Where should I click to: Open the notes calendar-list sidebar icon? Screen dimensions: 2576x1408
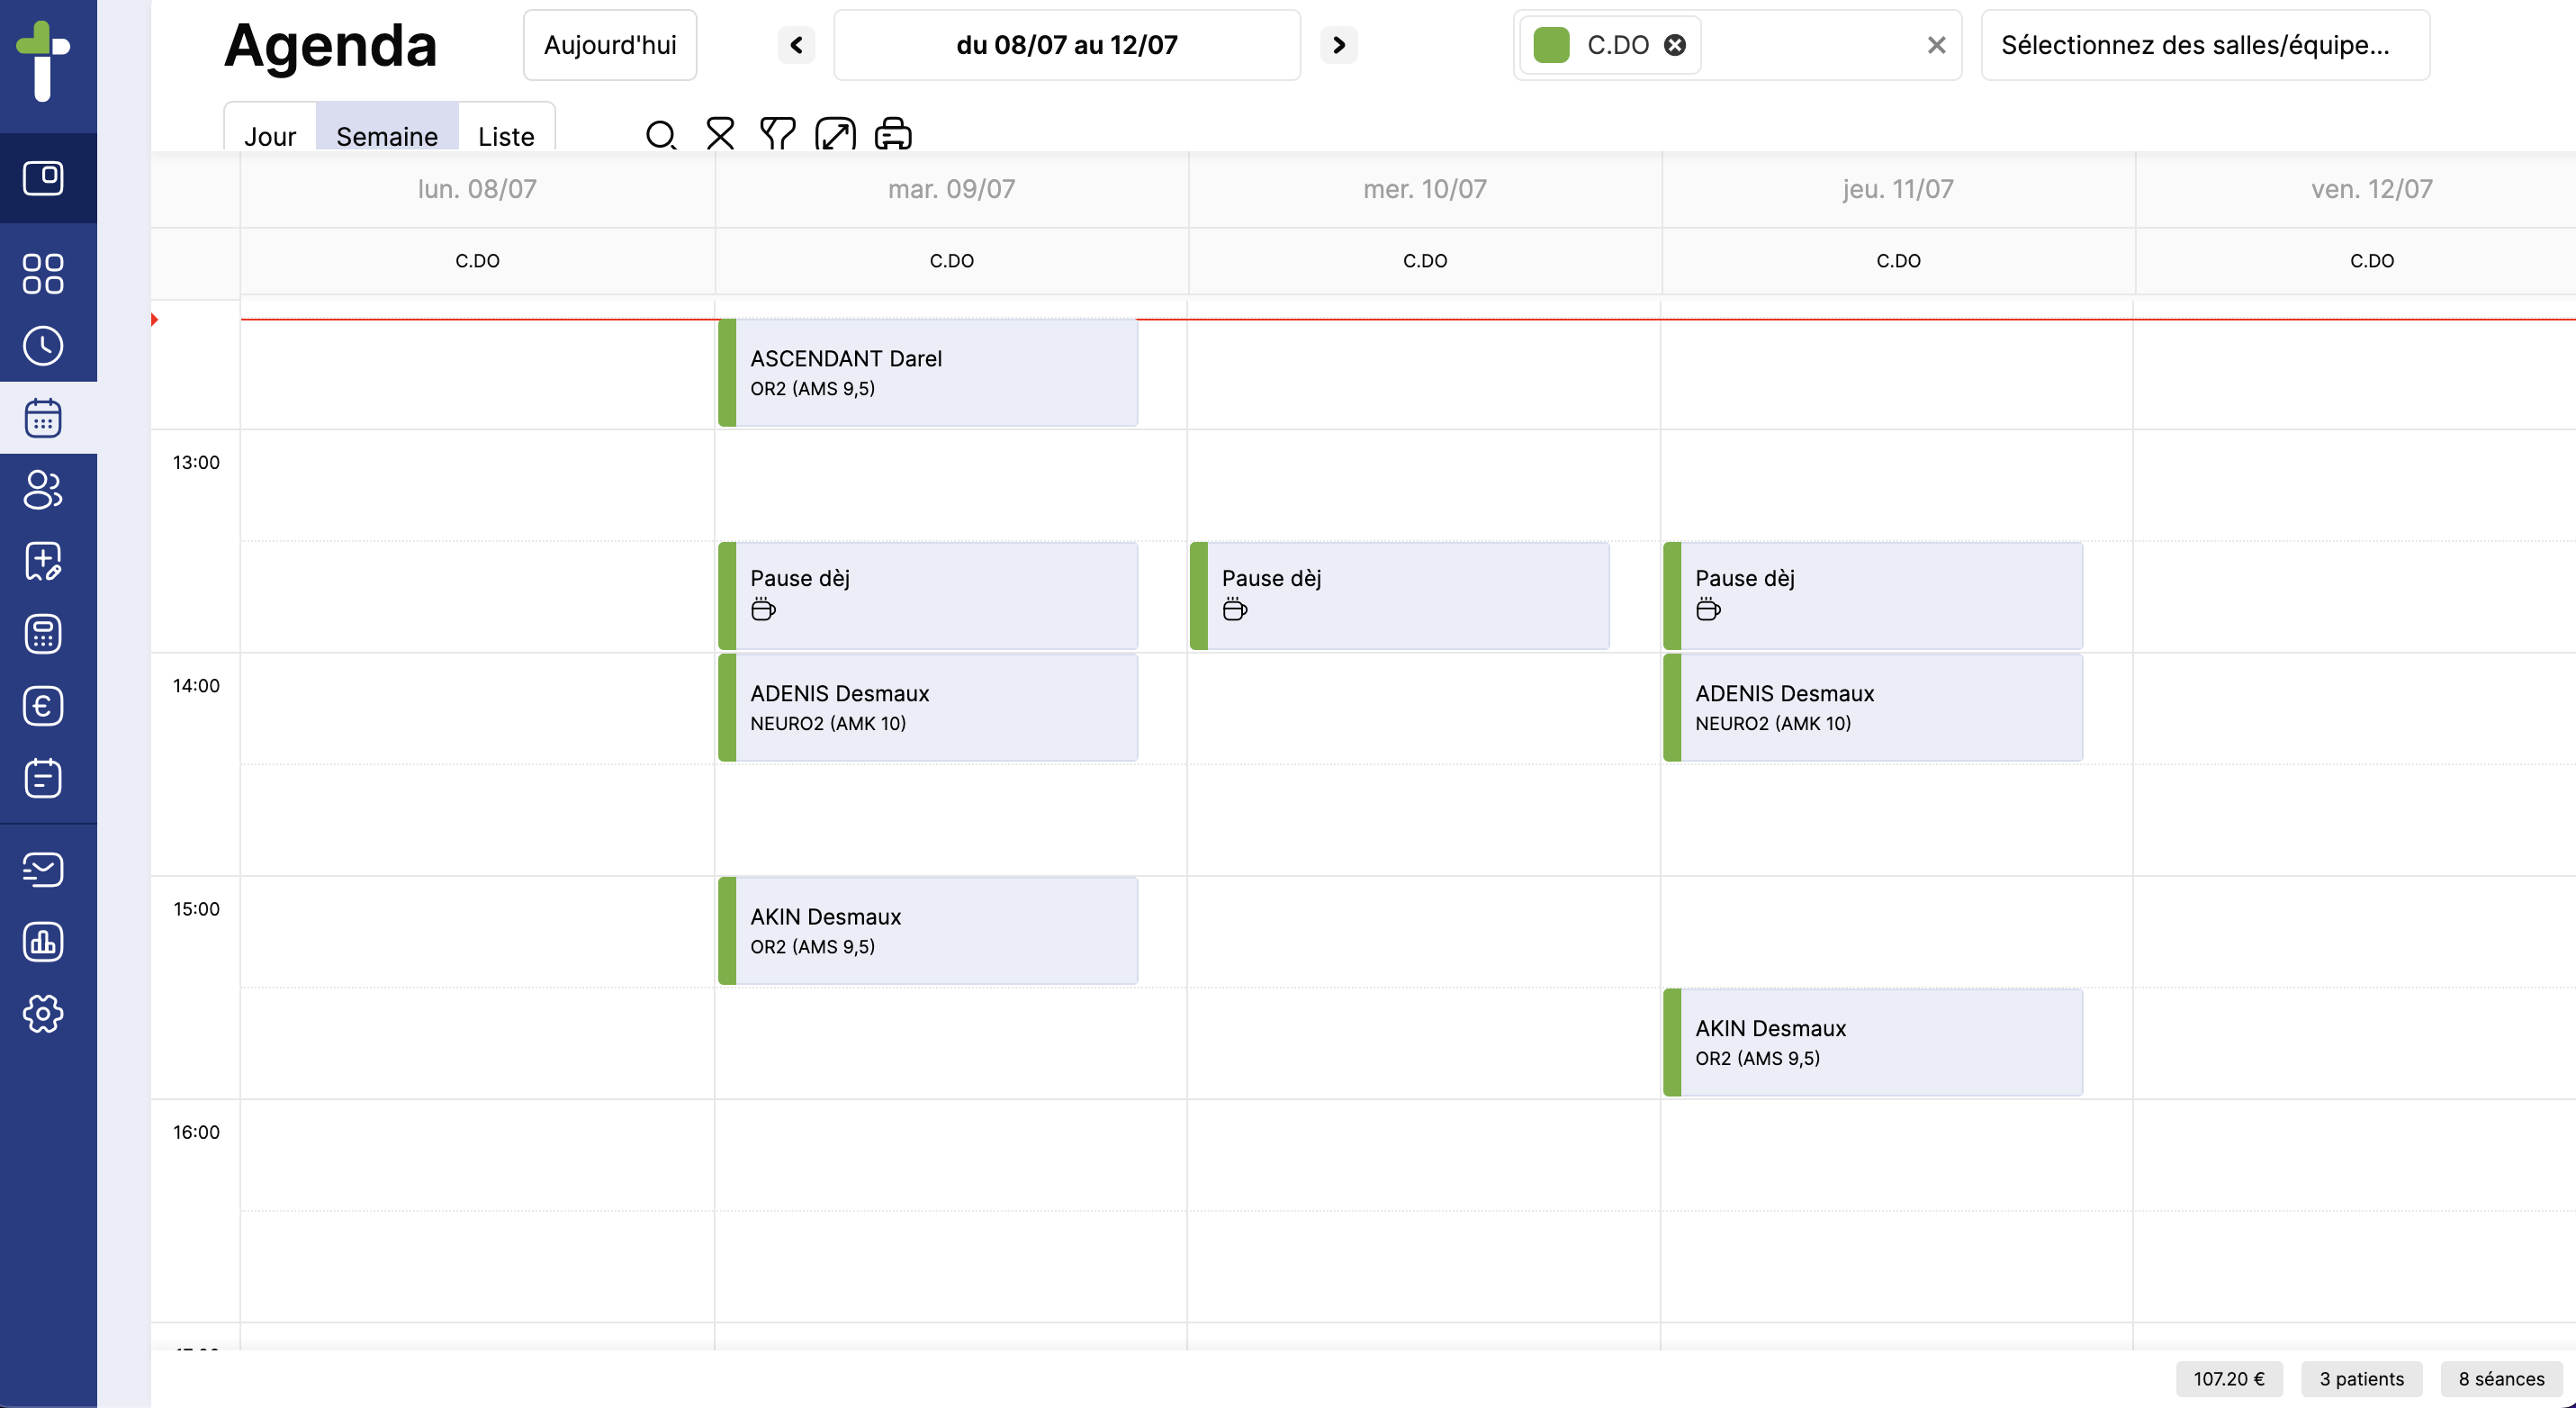(43, 778)
